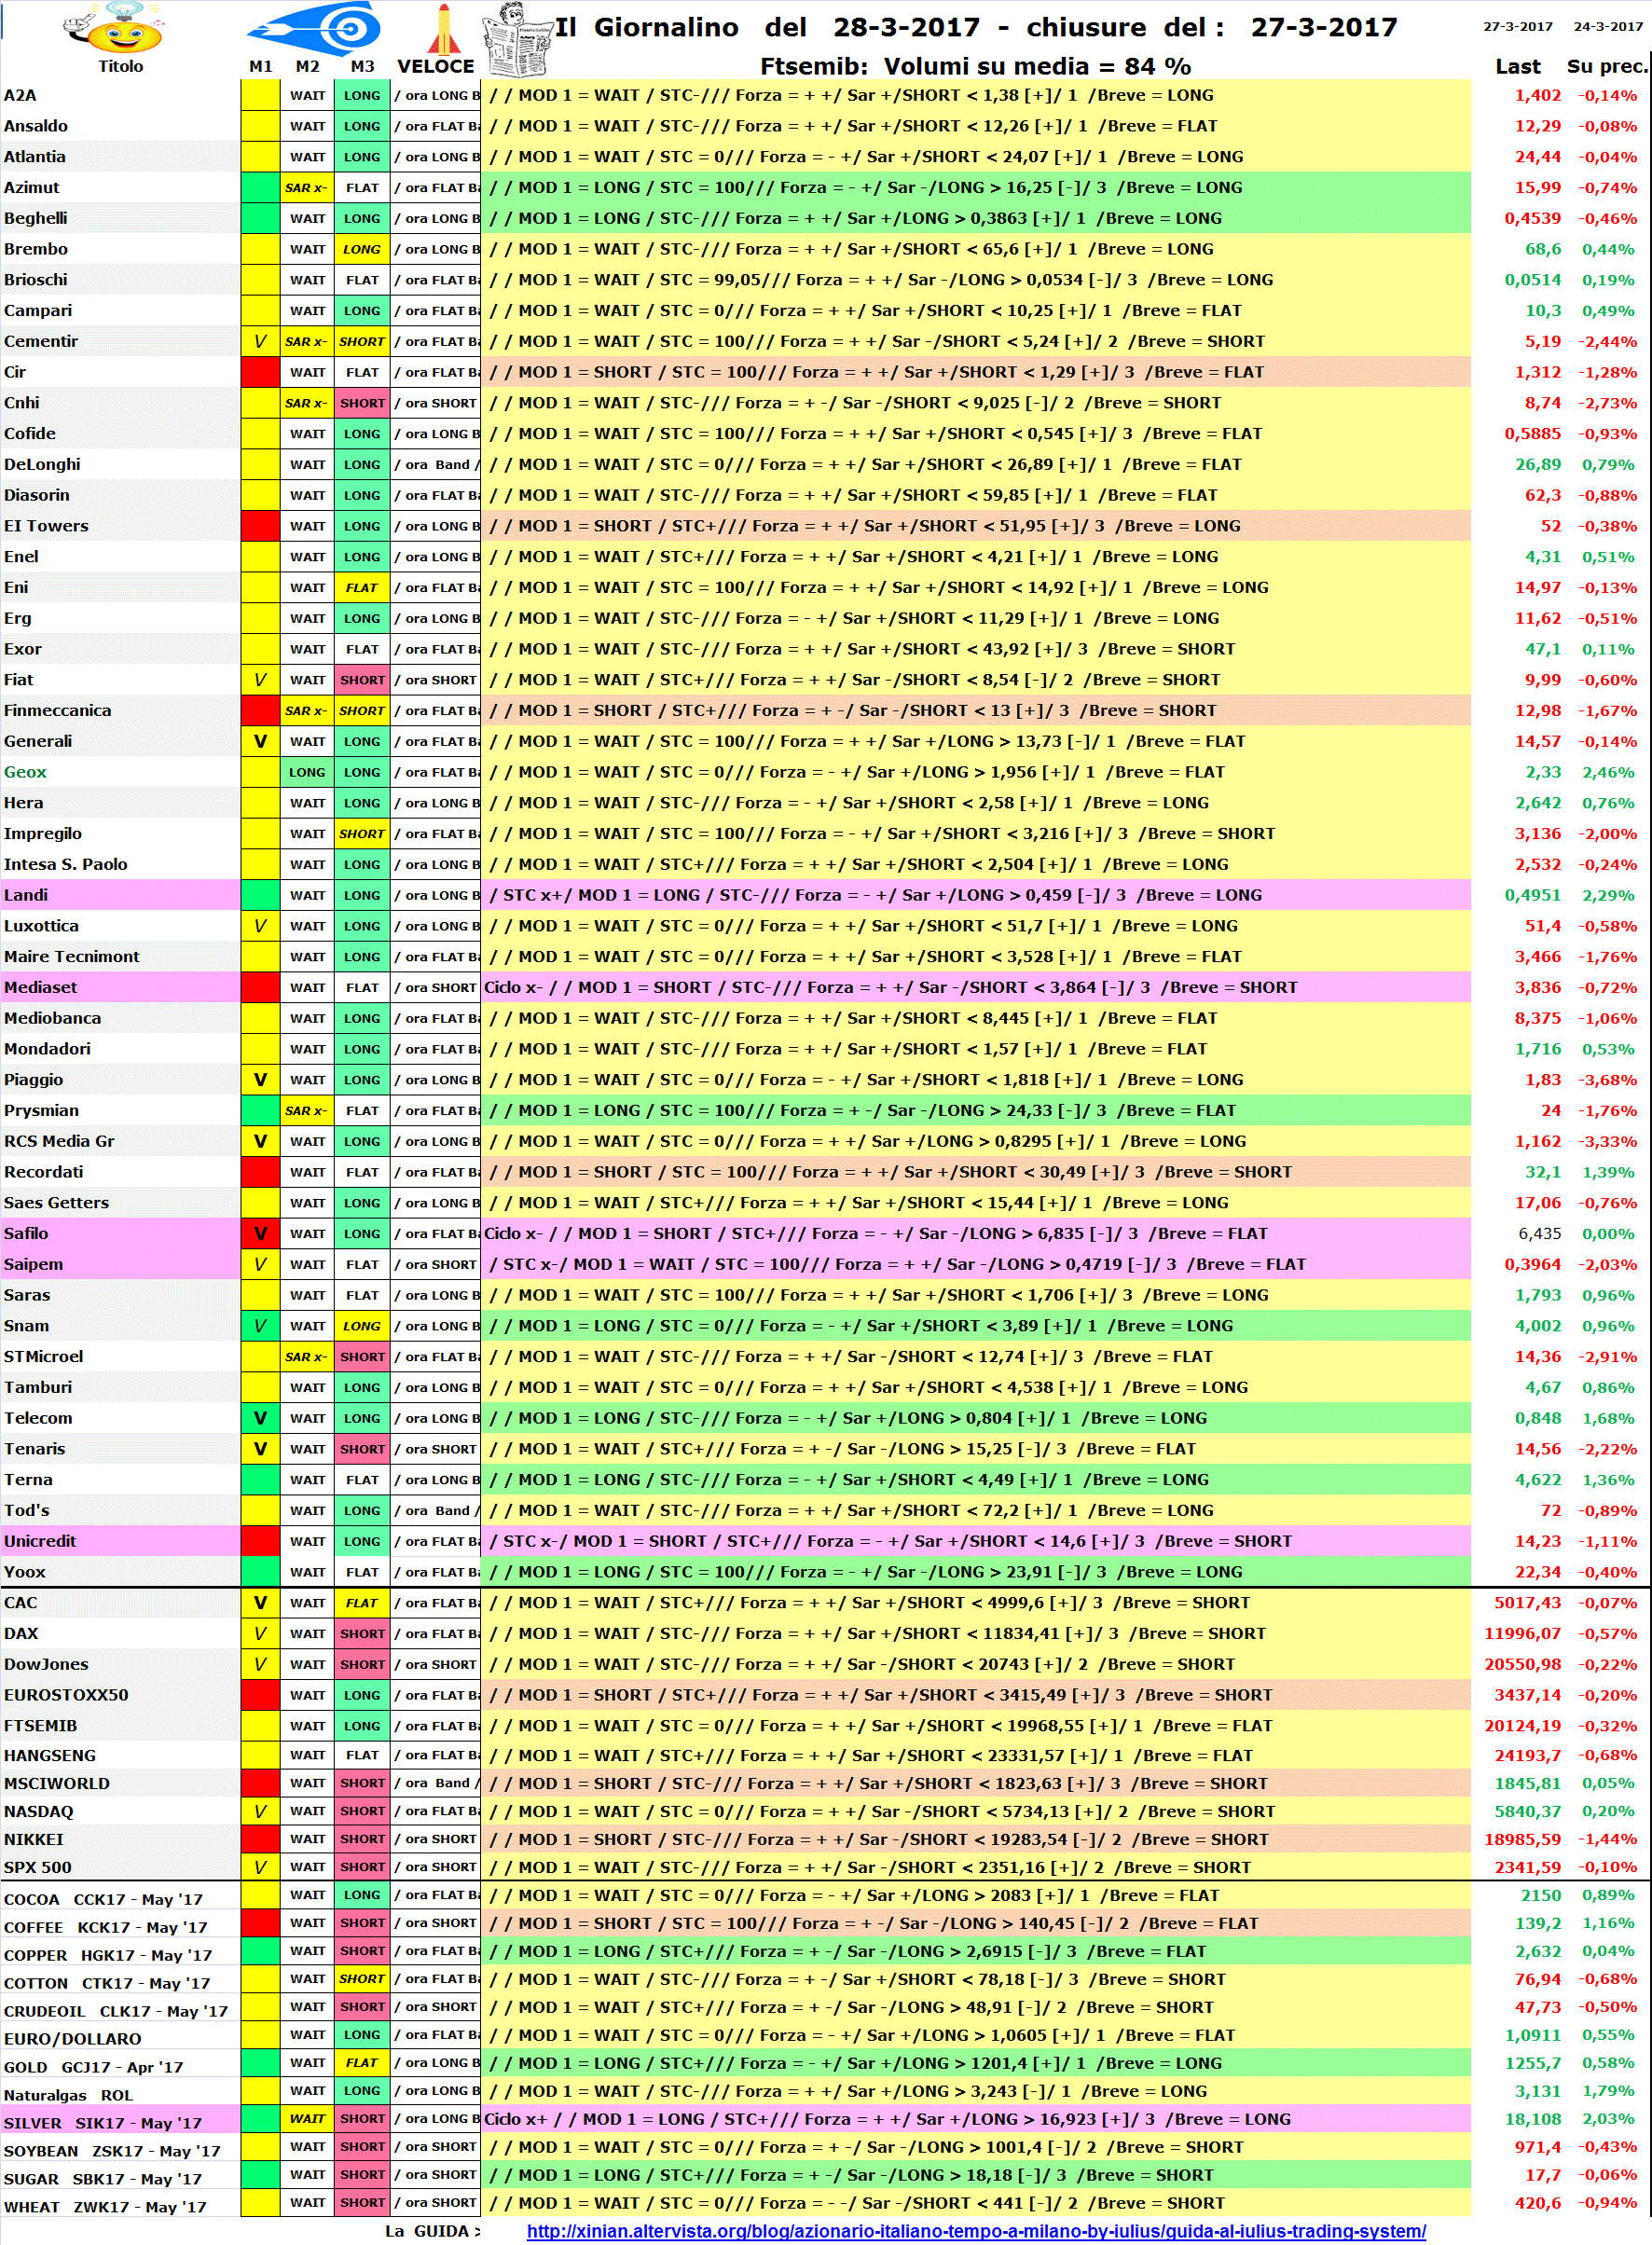Select the Unicredit row title

tap(120, 1541)
